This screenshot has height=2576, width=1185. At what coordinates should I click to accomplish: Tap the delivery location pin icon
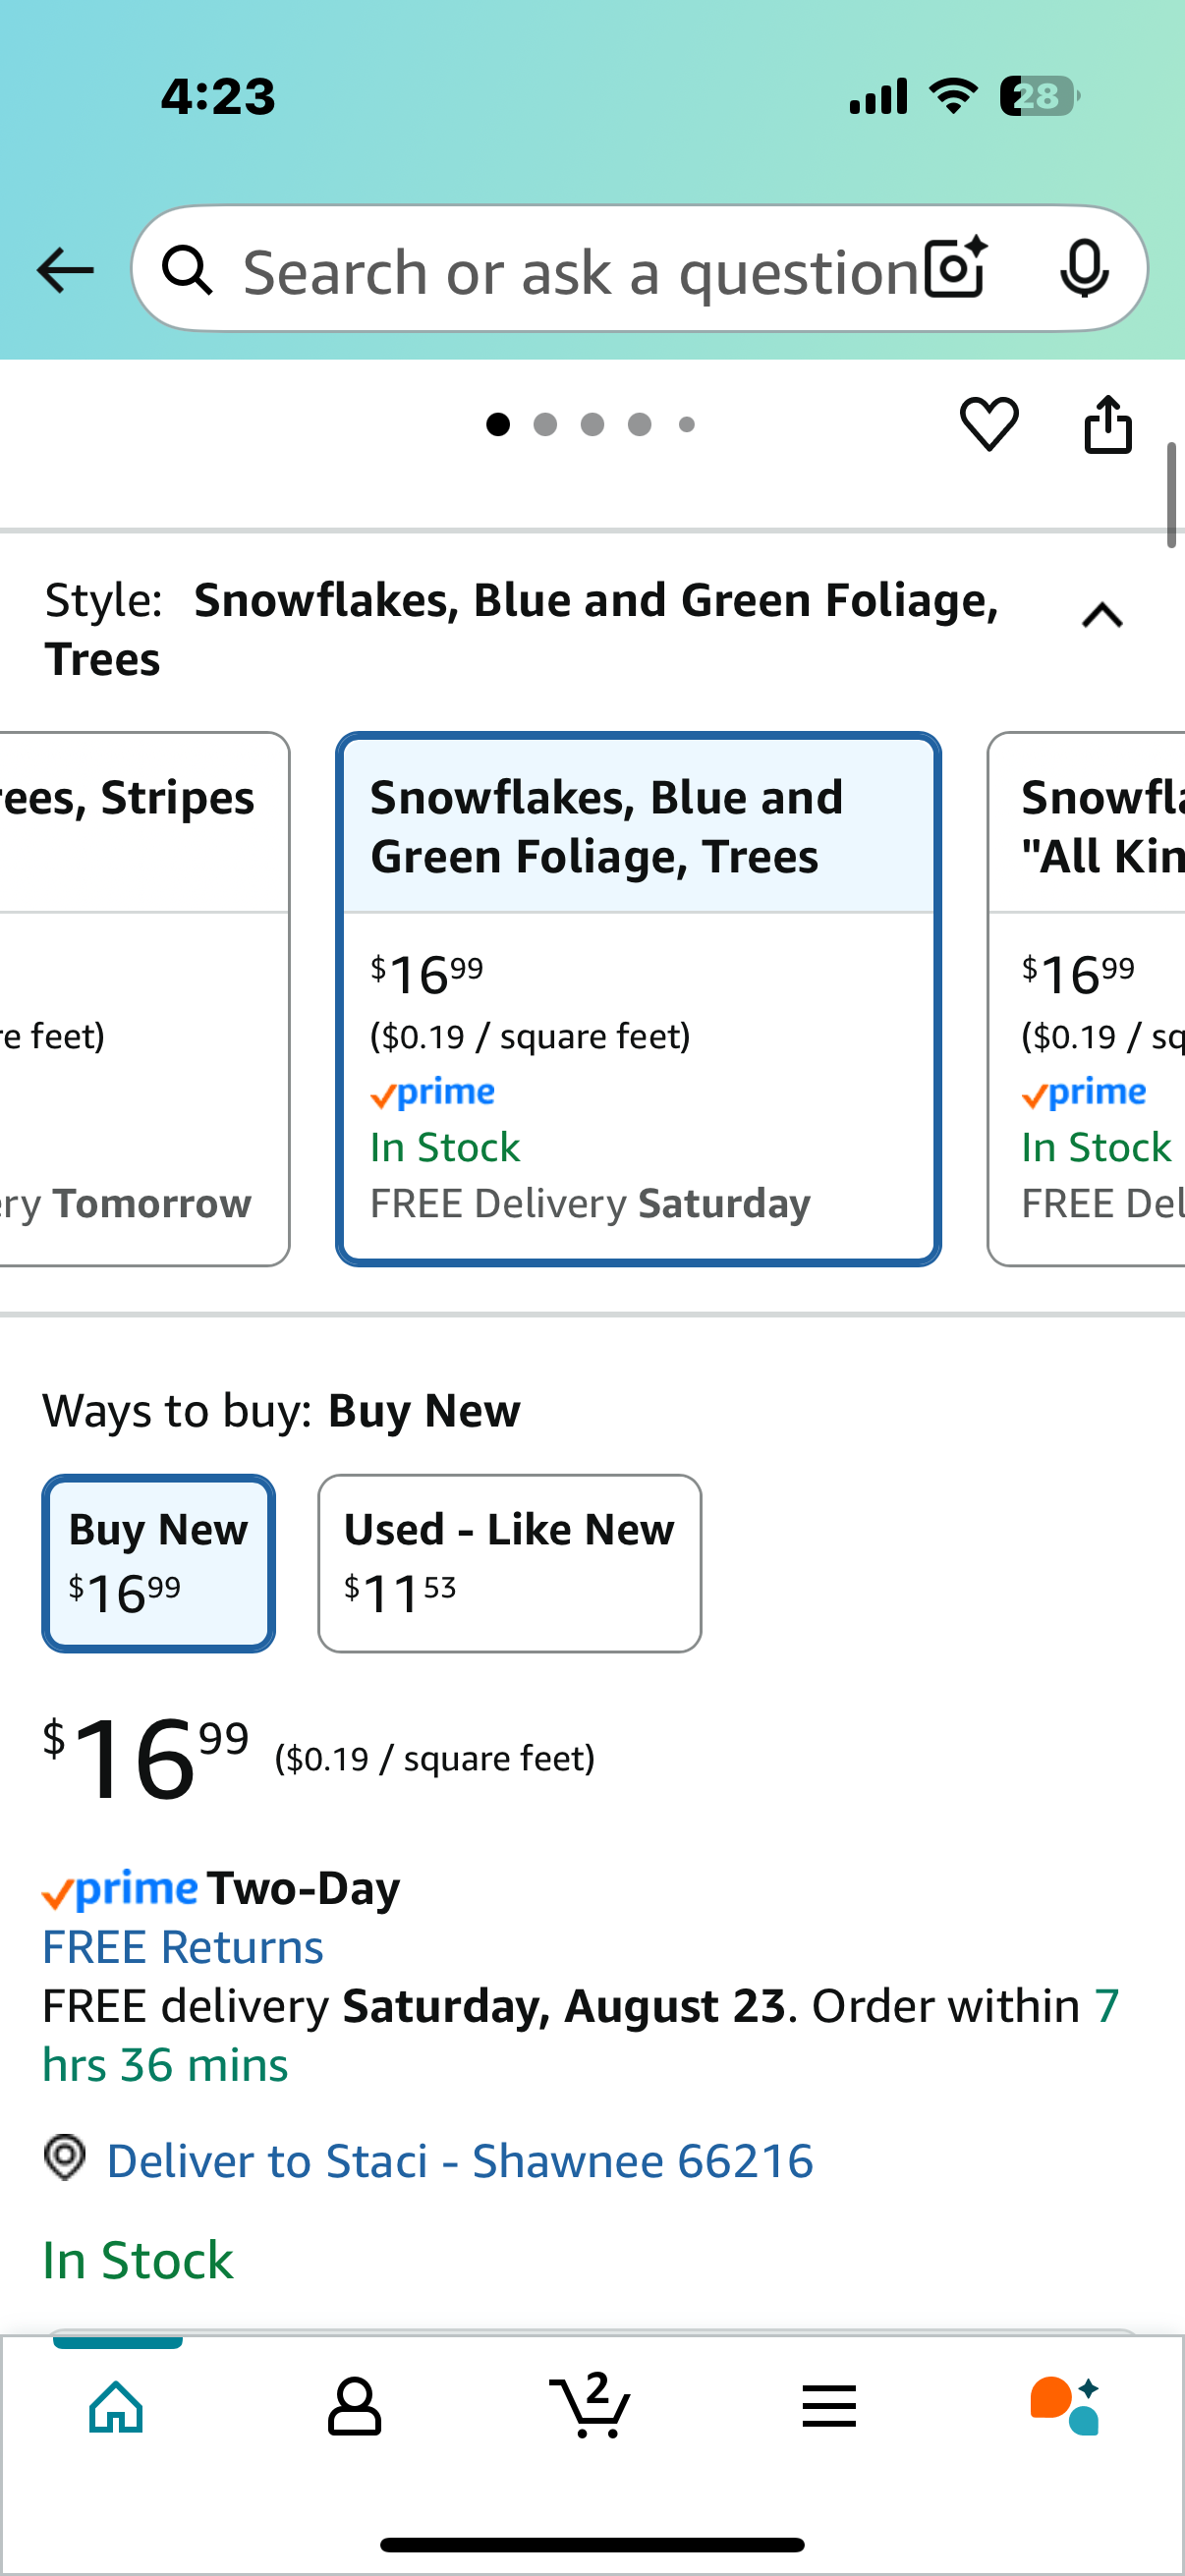[65, 2158]
